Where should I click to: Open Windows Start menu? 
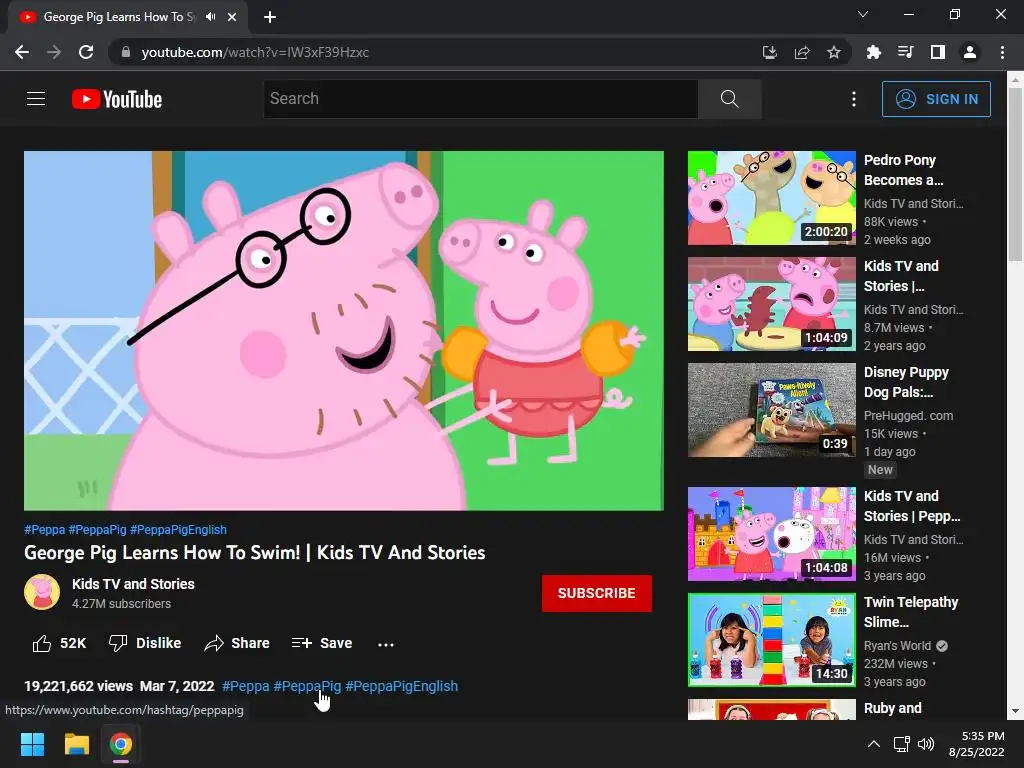32,744
